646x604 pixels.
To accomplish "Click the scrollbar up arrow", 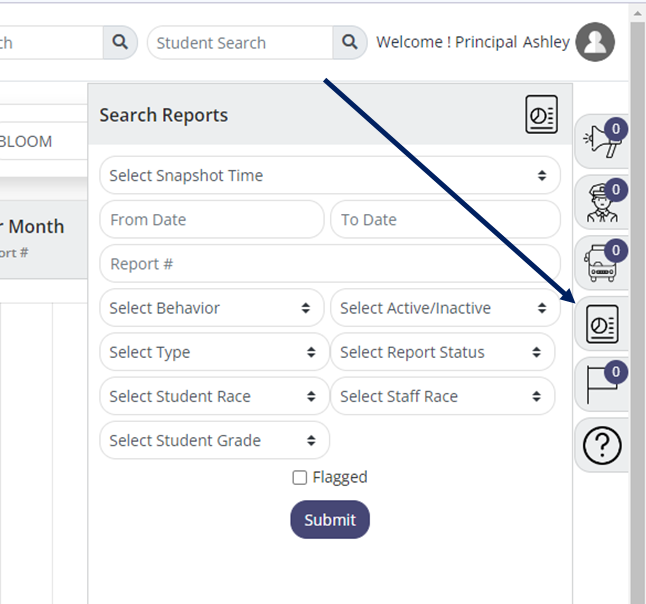I will [637, 14].
